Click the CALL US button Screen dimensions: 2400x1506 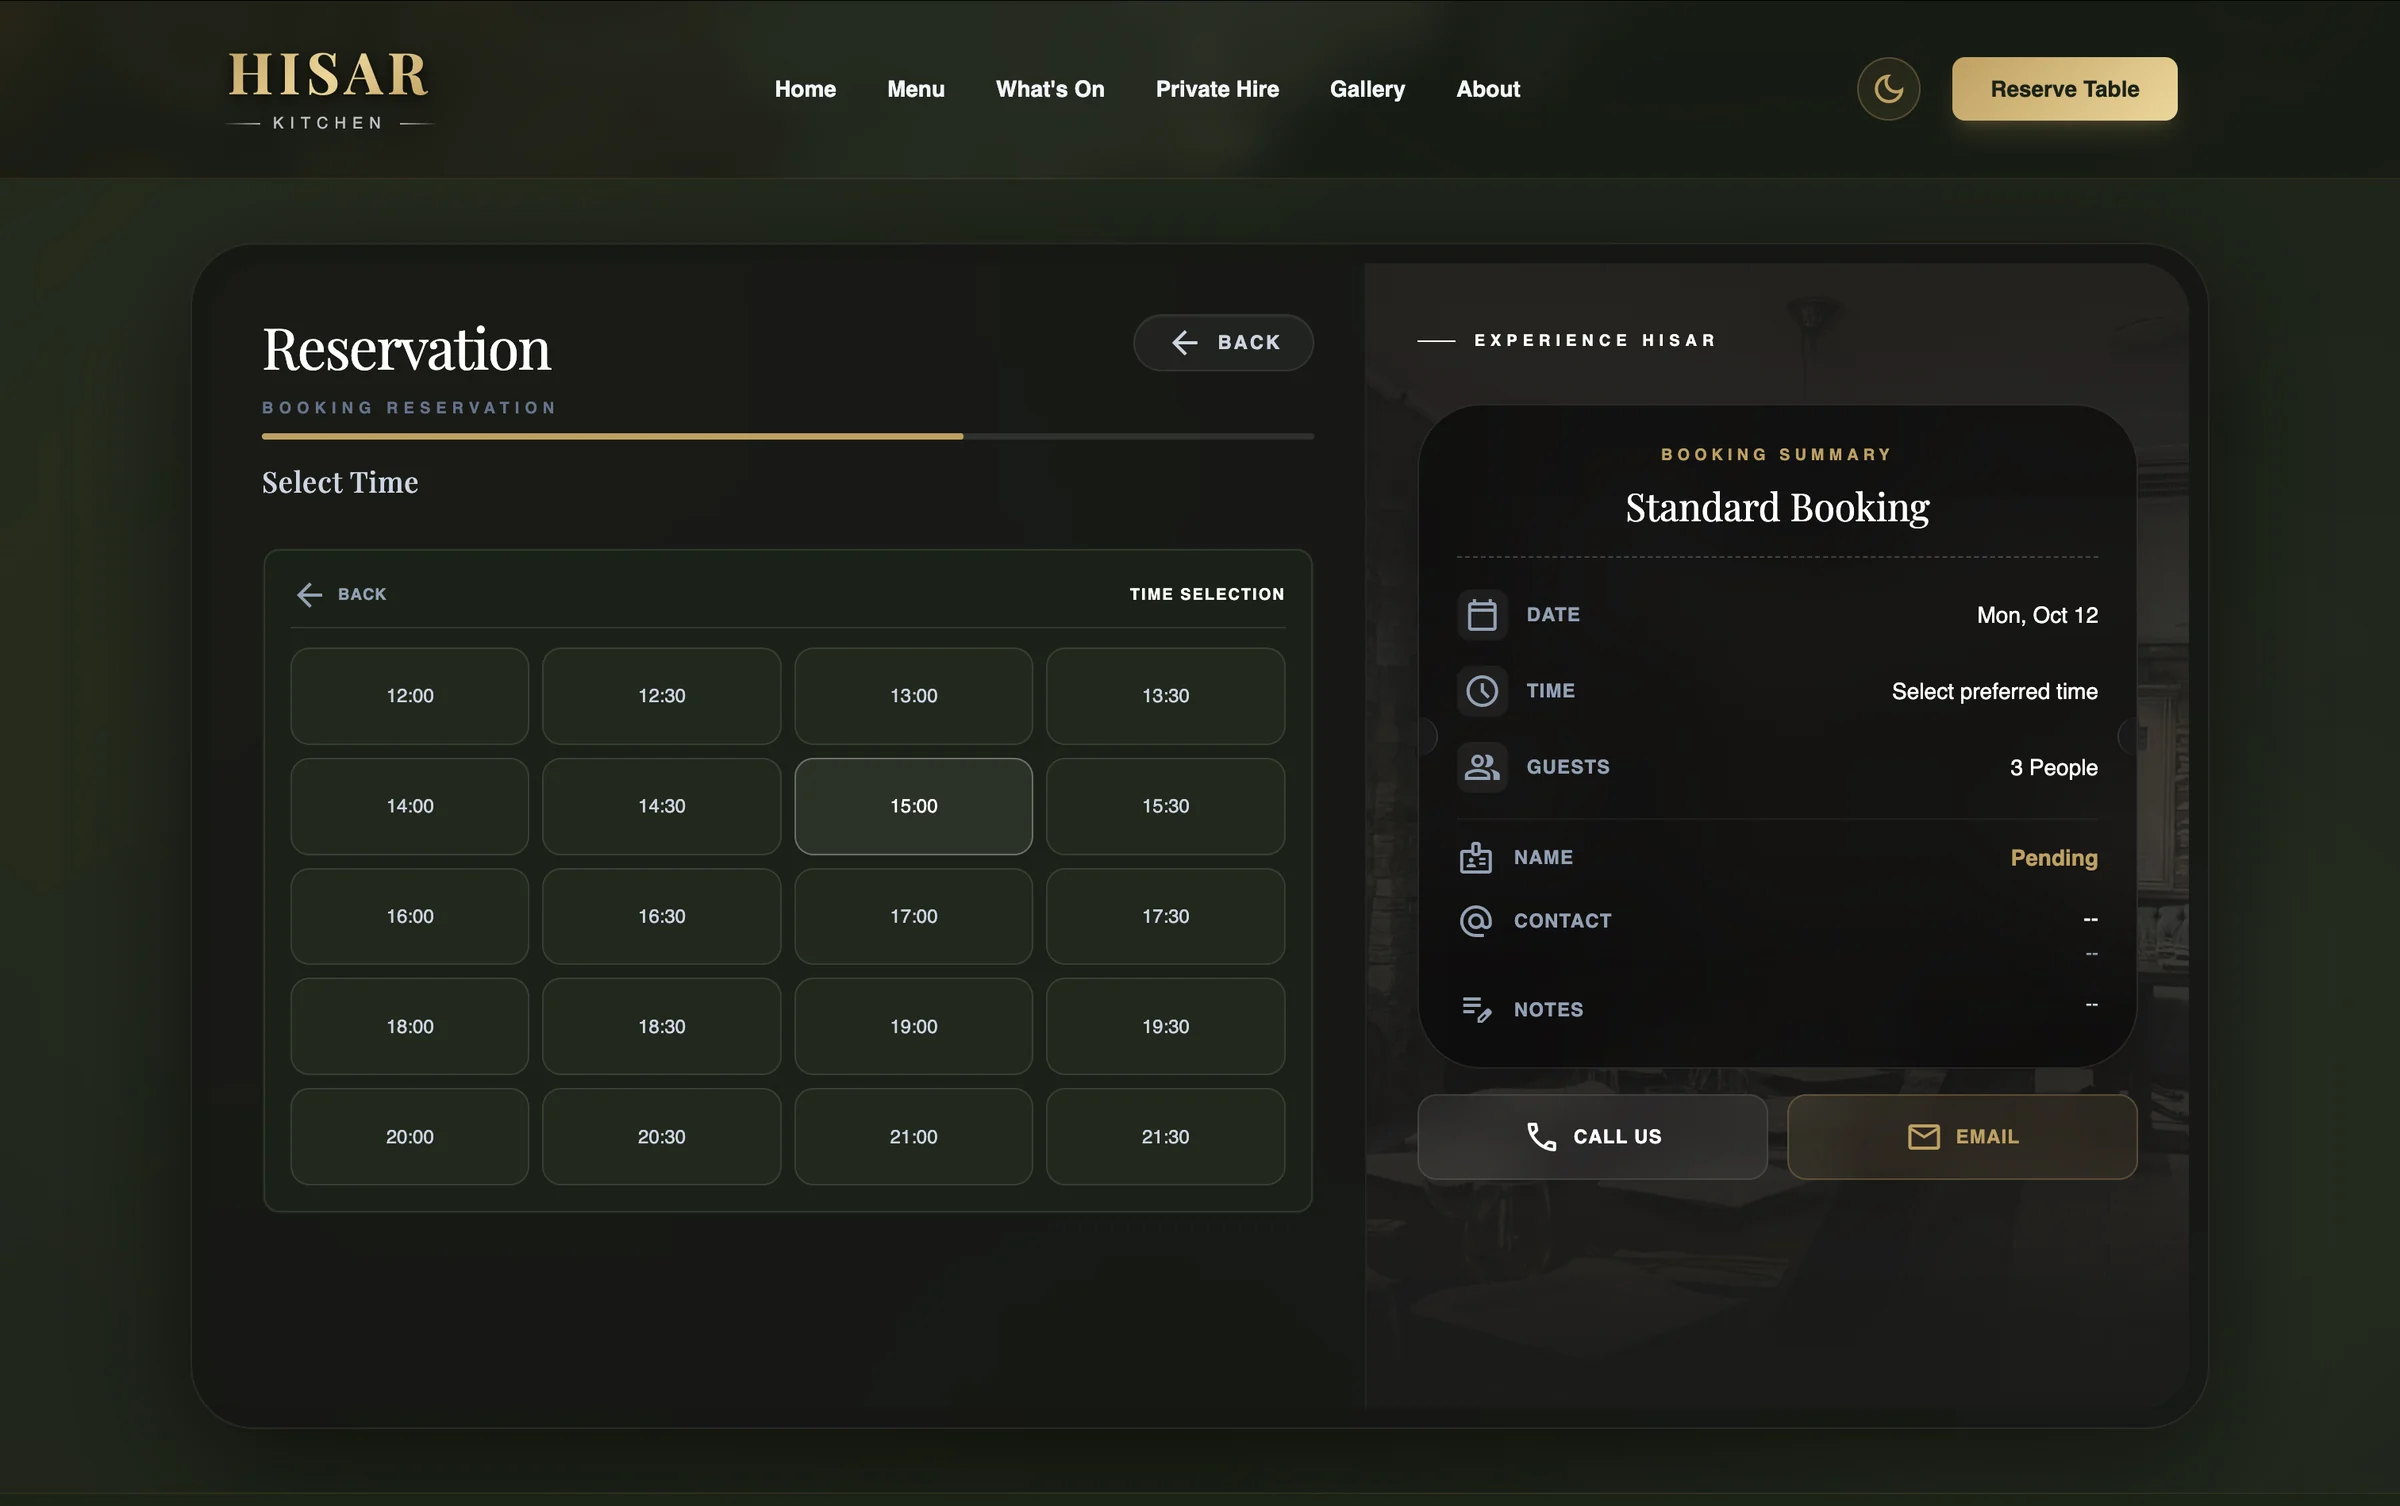pyautogui.click(x=1592, y=1137)
